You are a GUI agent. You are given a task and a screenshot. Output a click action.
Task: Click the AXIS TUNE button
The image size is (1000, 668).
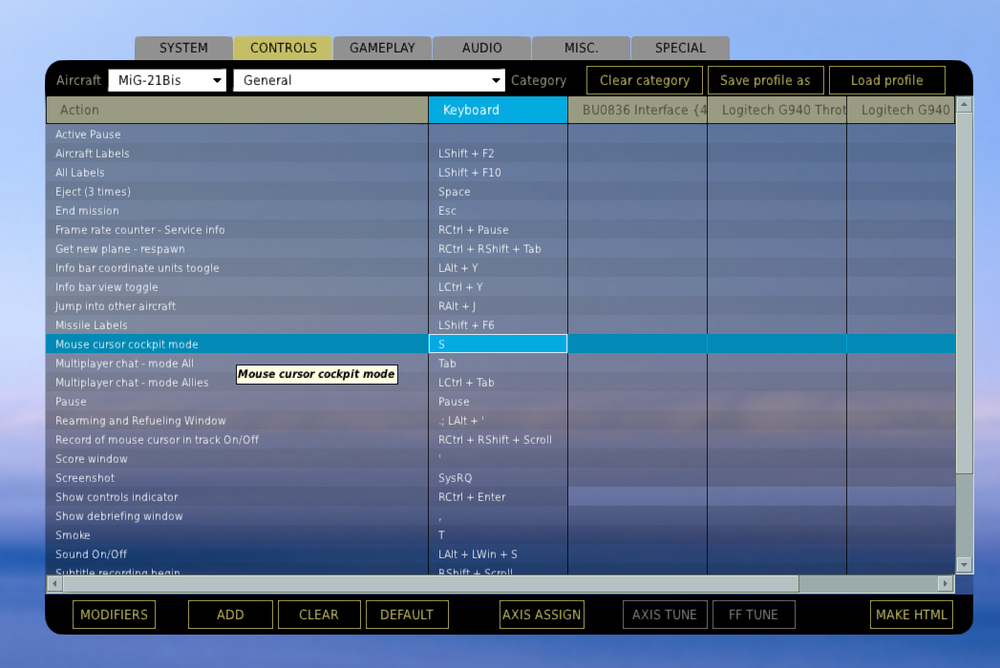(665, 614)
